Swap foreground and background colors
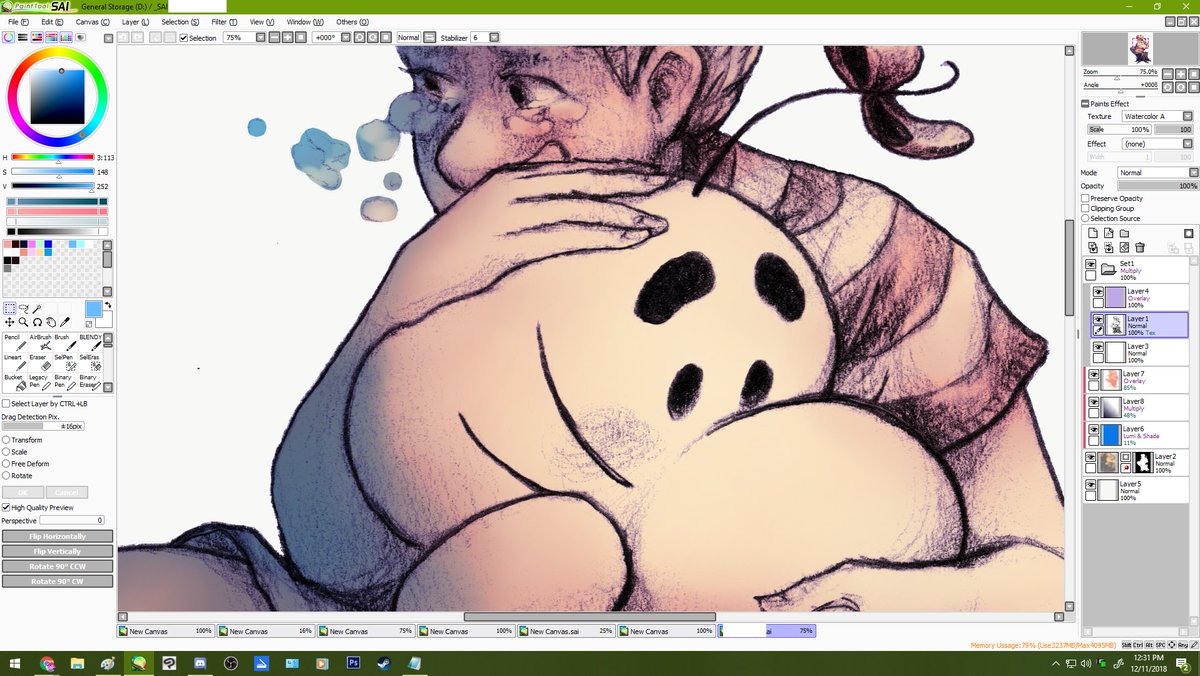Viewport: 1200px width, 676px height. [x=107, y=305]
